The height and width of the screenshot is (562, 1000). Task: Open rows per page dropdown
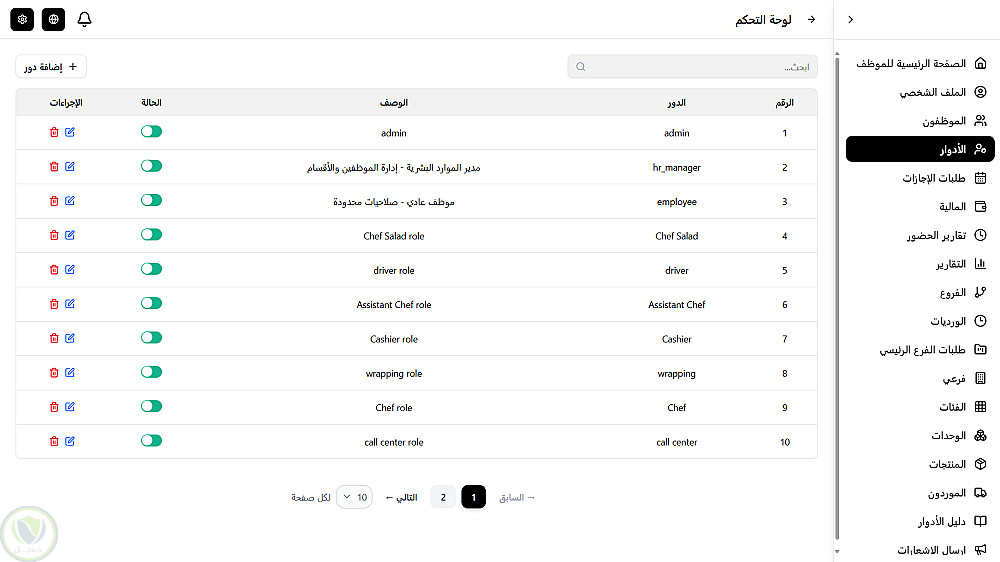click(x=354, y=497)
